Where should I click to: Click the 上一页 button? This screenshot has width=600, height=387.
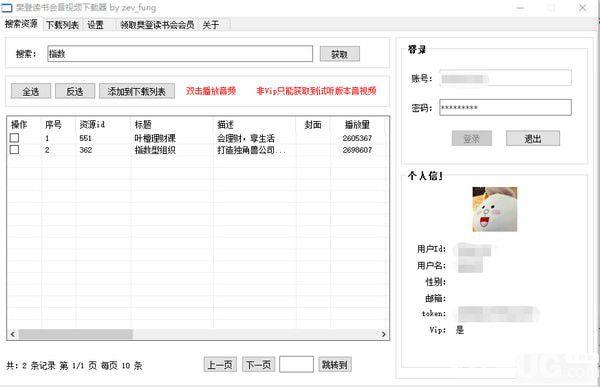coord(220,364)
